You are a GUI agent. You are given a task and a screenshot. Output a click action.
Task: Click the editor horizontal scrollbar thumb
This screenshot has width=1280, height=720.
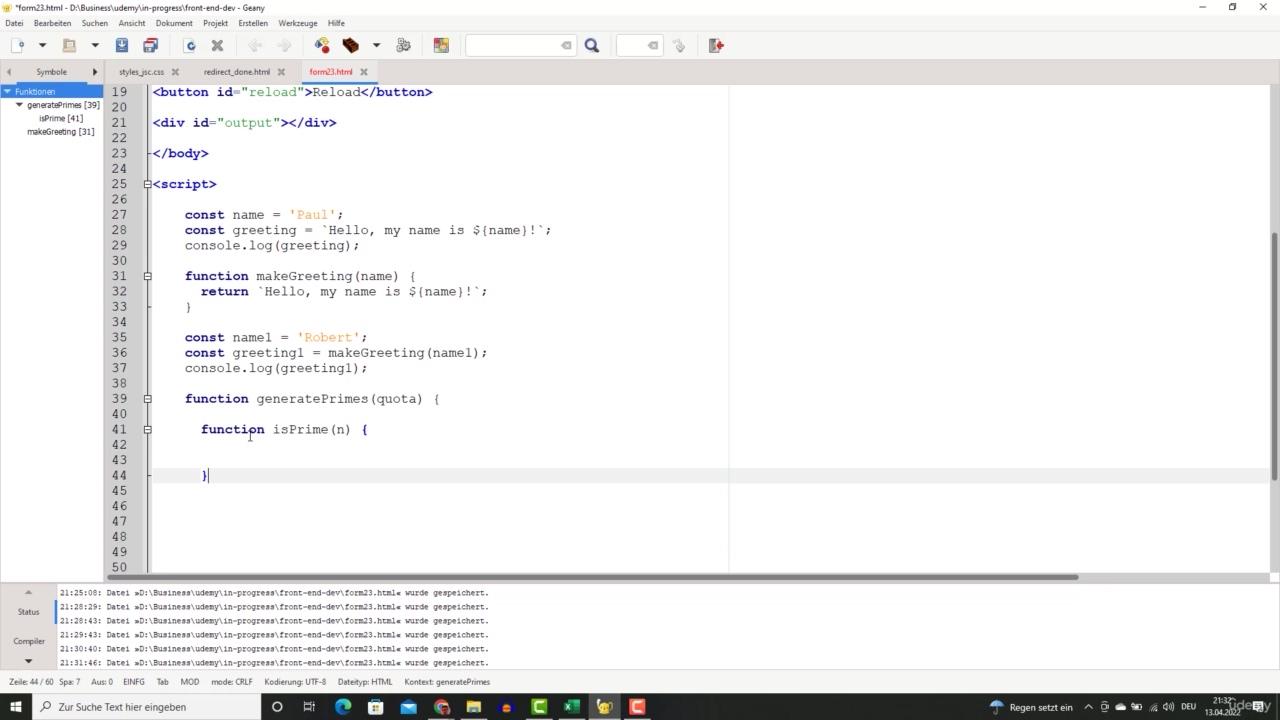coord(593,577)
